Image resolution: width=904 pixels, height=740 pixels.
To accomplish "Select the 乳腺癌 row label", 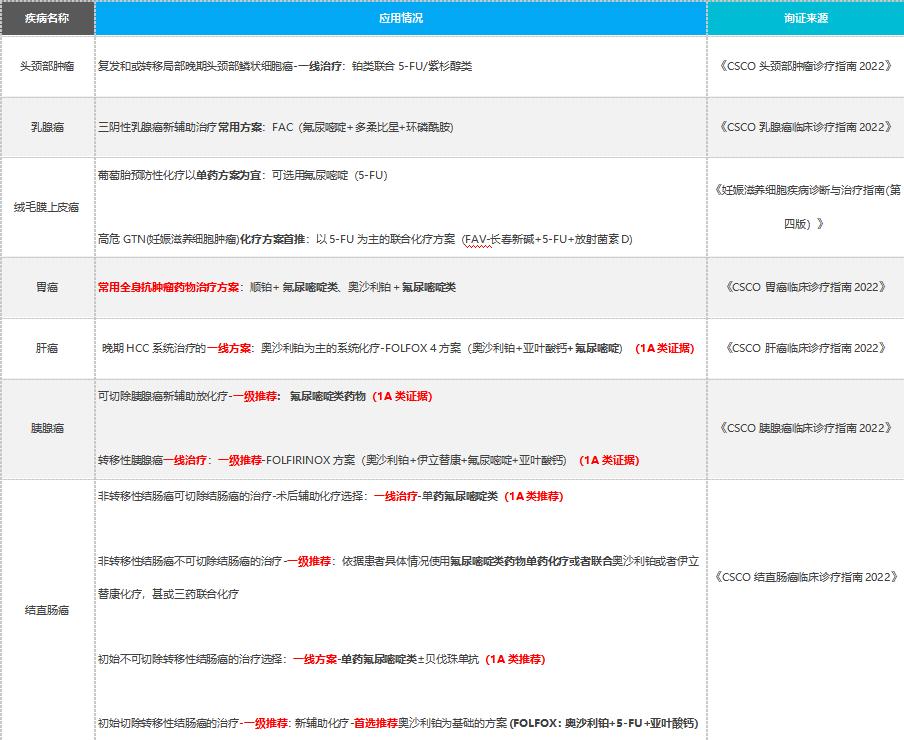I will [x=47, y=125].
